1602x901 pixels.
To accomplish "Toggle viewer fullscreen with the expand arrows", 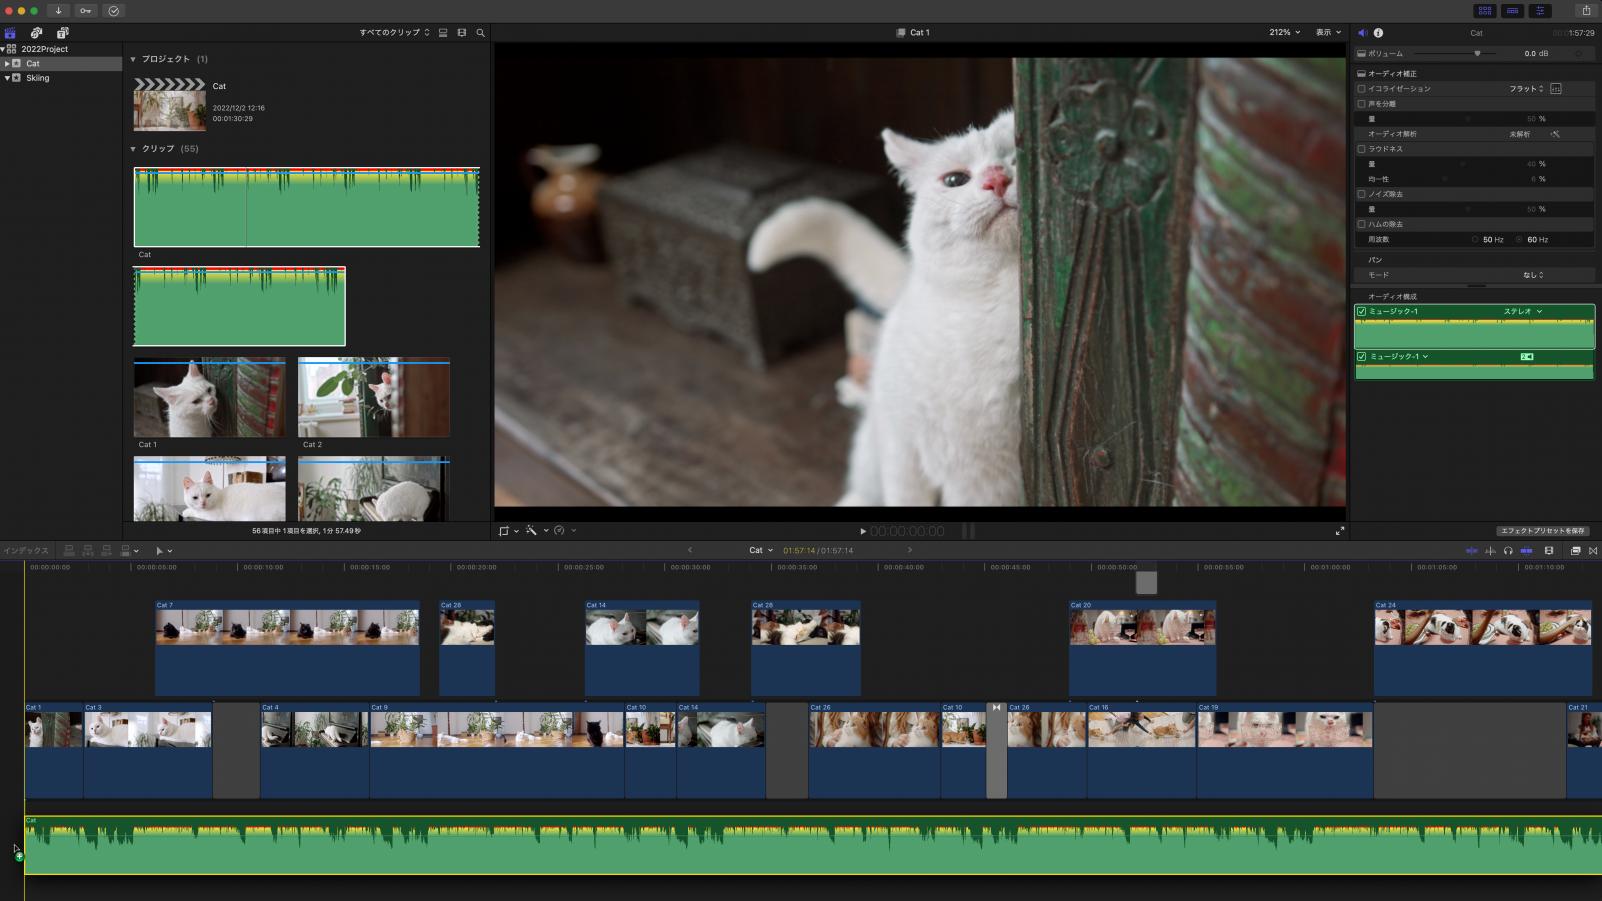I will pos(1339,531).
